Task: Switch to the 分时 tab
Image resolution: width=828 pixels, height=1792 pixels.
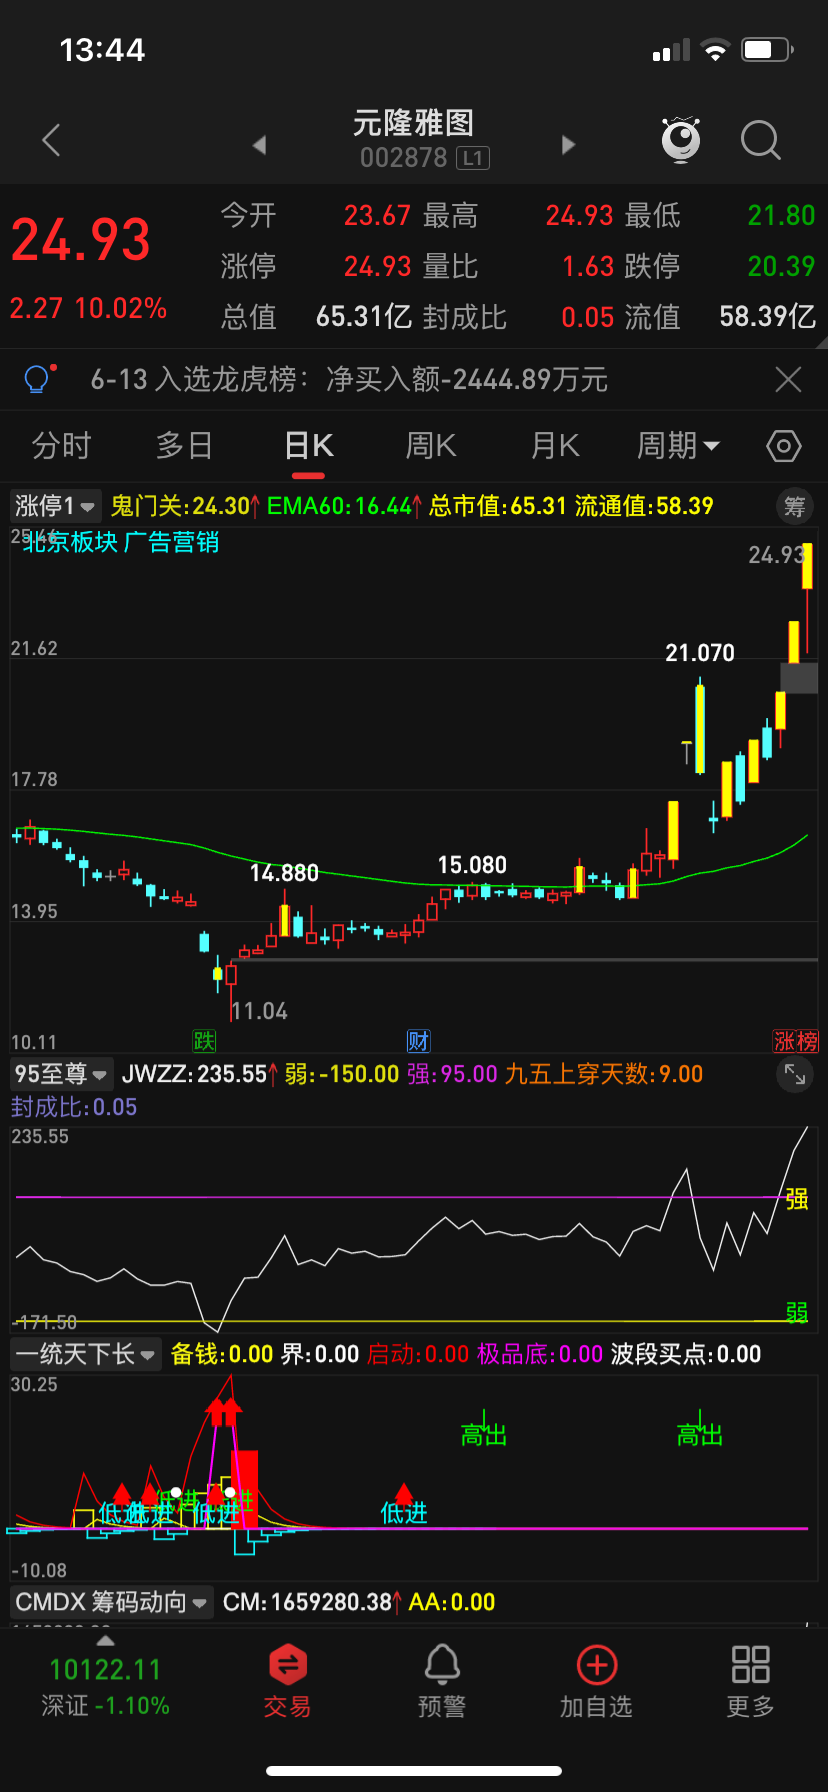Action: 62,446
